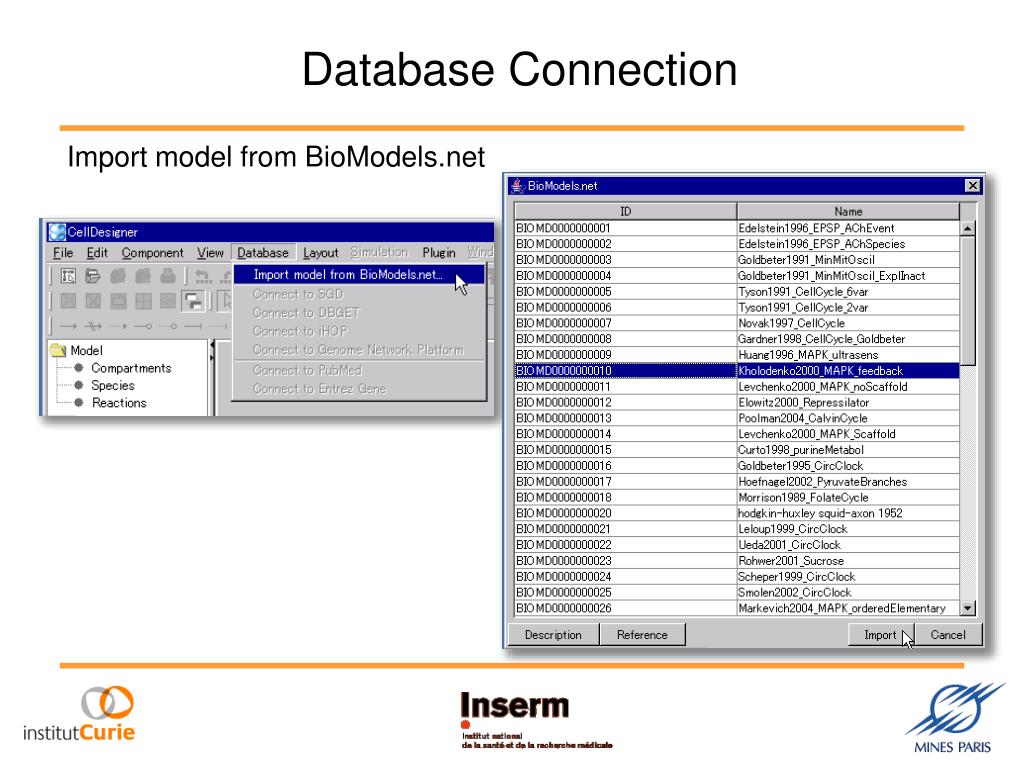
Task: Close the BioModels.net dialog with X button
Action: (x=972, y=185)
